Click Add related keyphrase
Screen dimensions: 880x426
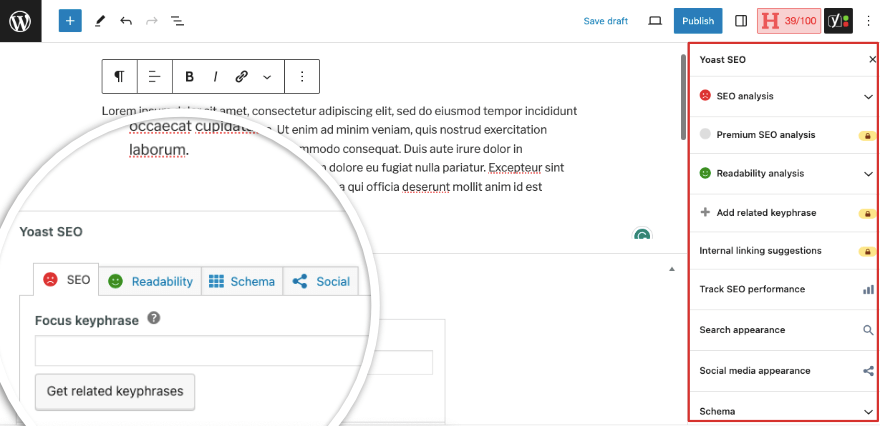[x=784, y=213]
